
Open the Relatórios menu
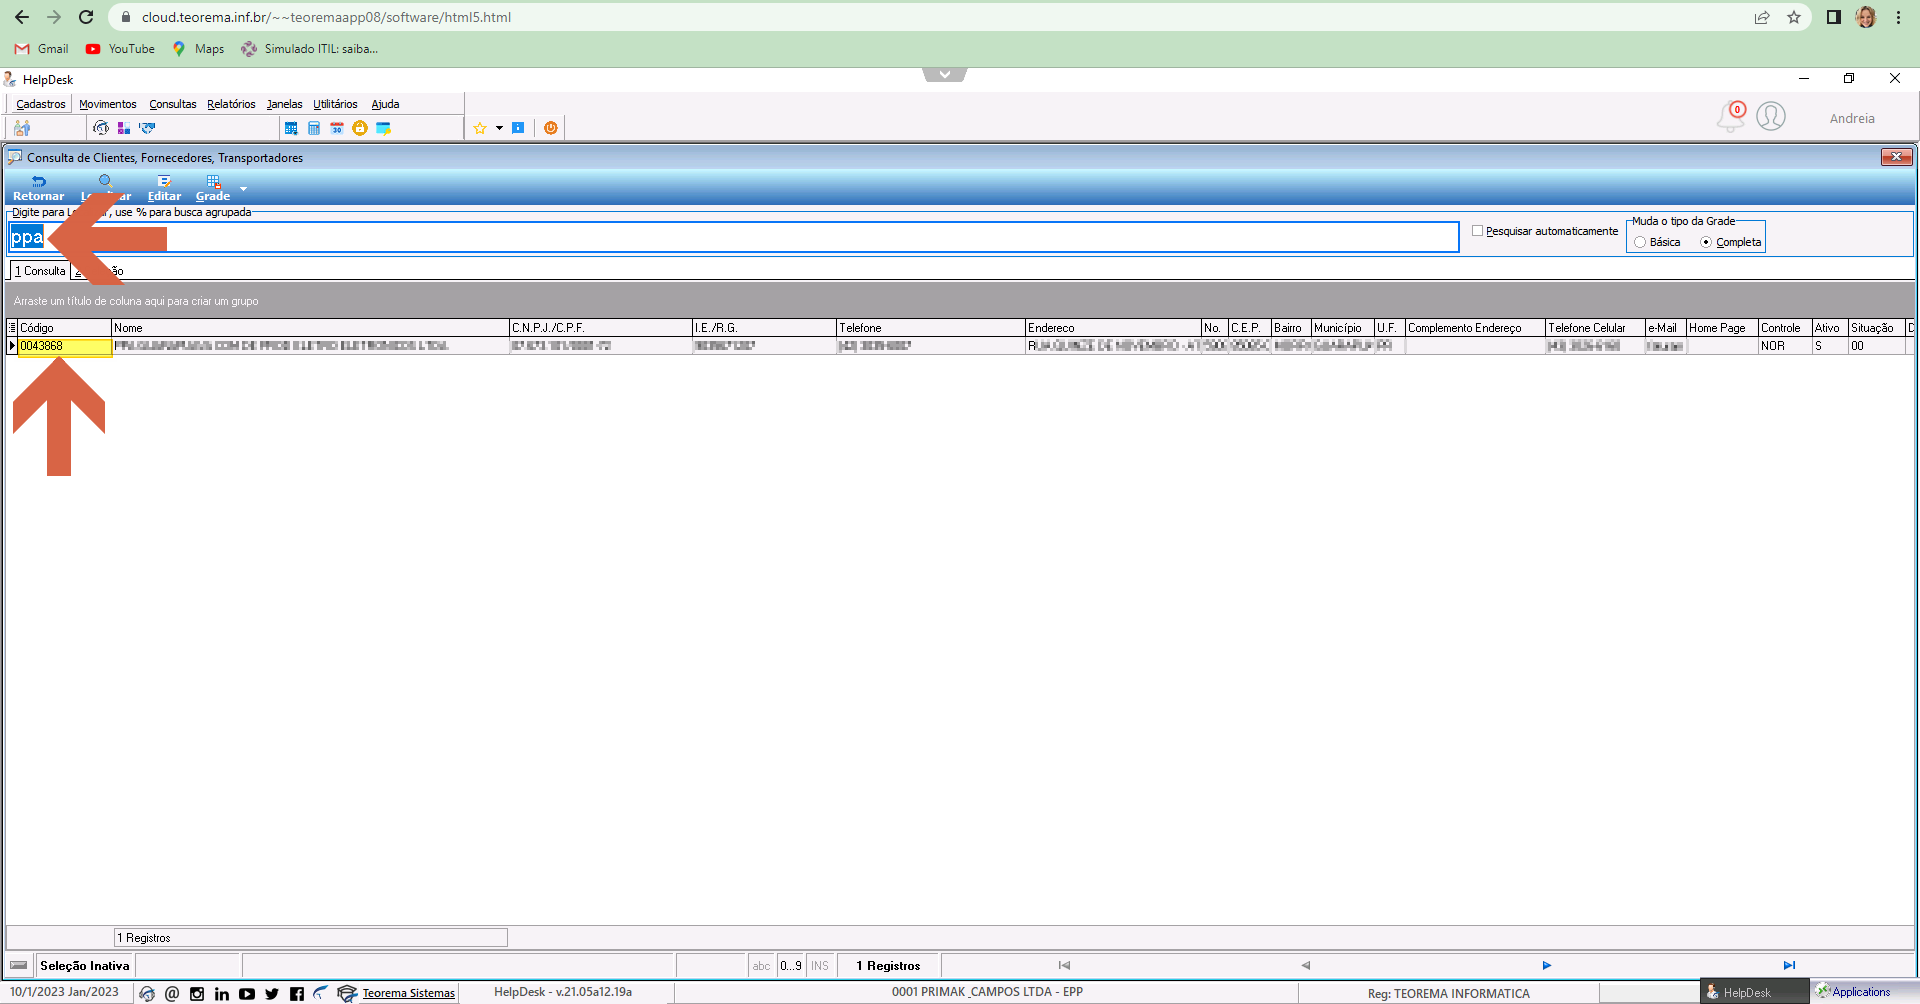[231, 104]
